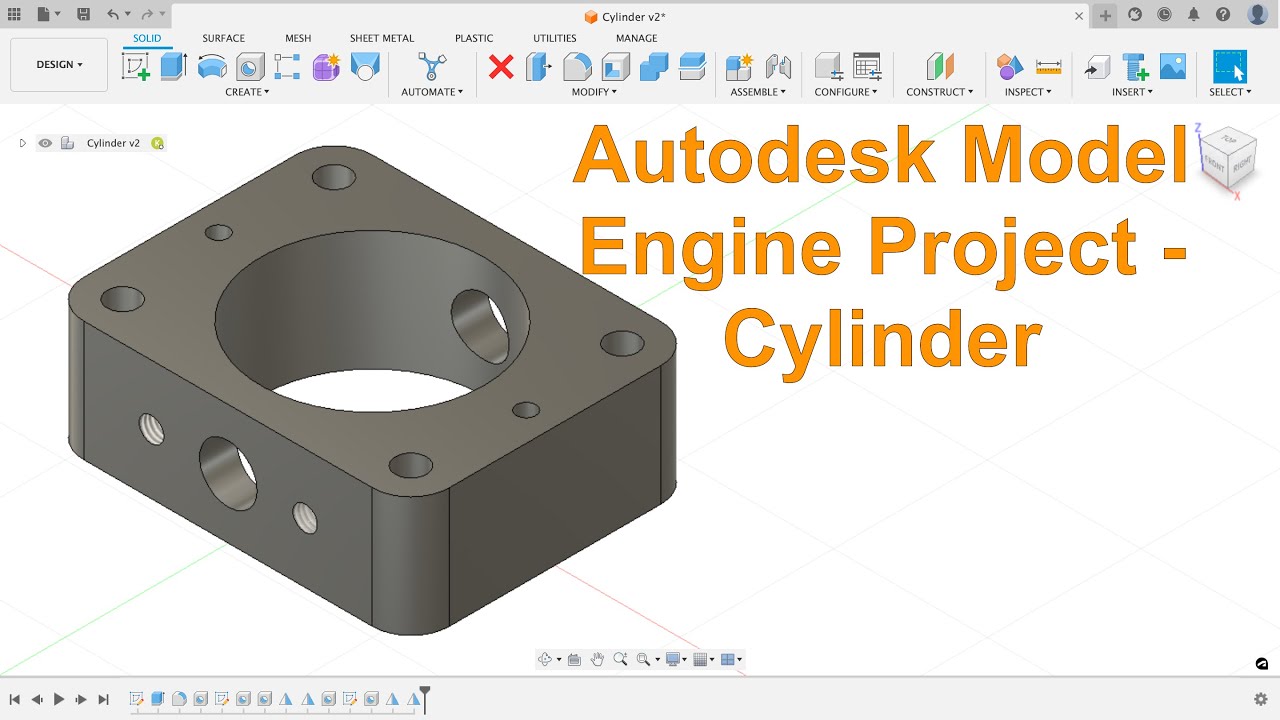Play the timeline

pos(59,700)
